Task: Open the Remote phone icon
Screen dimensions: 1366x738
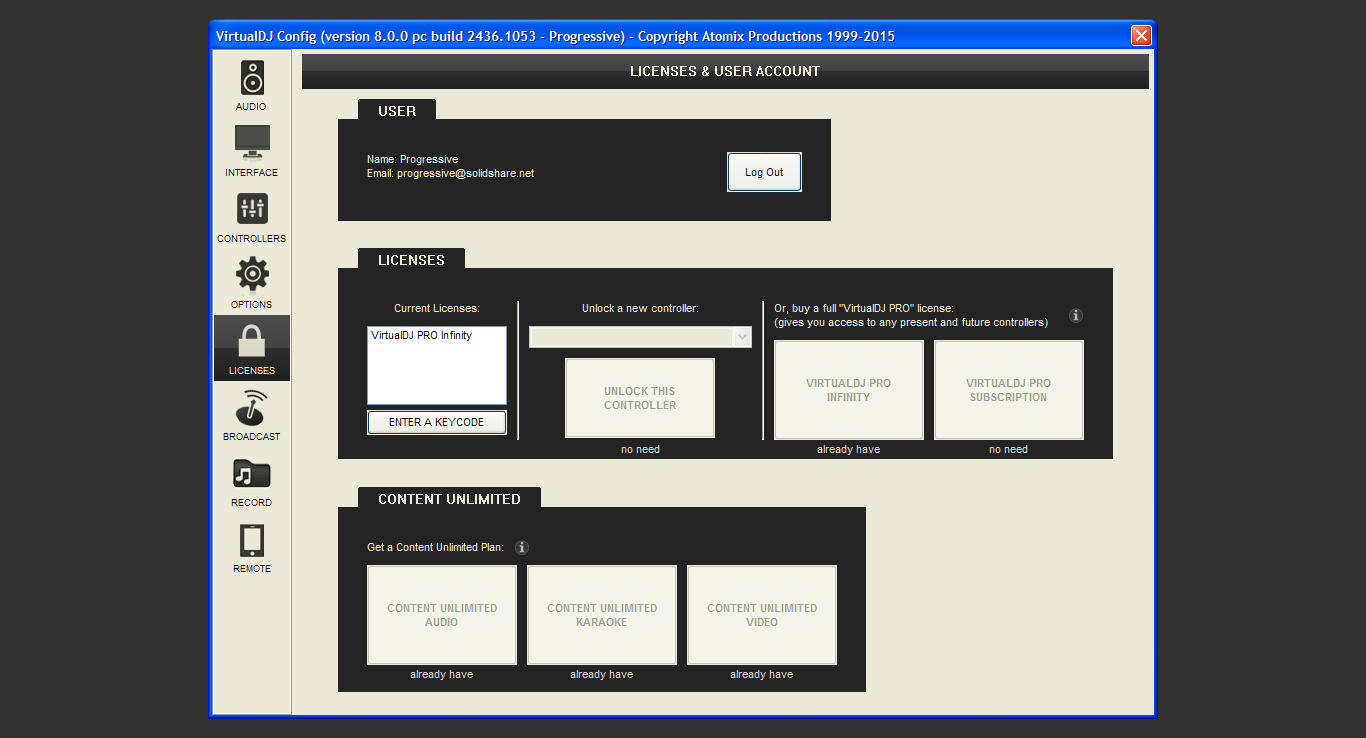Action: pos(252,541)
